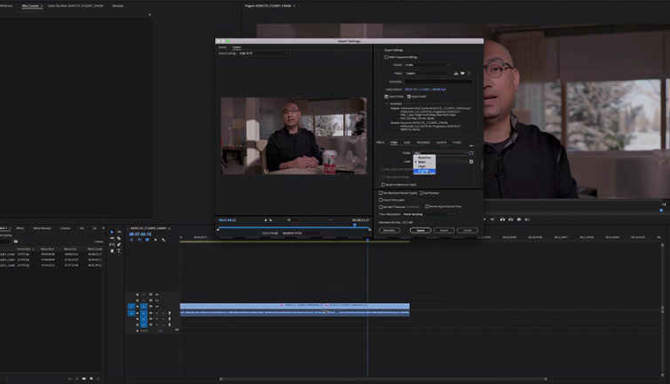Switch to the Audio tab in Export Settings

407,142
